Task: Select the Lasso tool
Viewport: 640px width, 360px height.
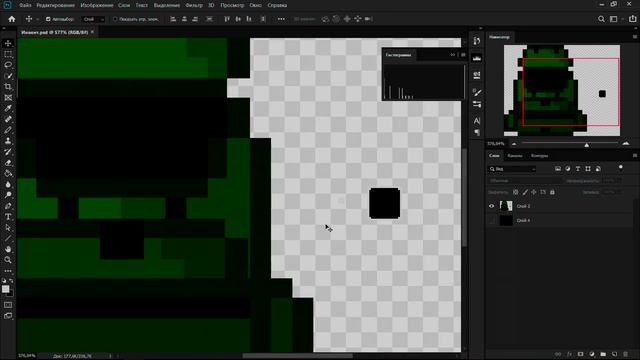Action: click(x=8, y=65)
